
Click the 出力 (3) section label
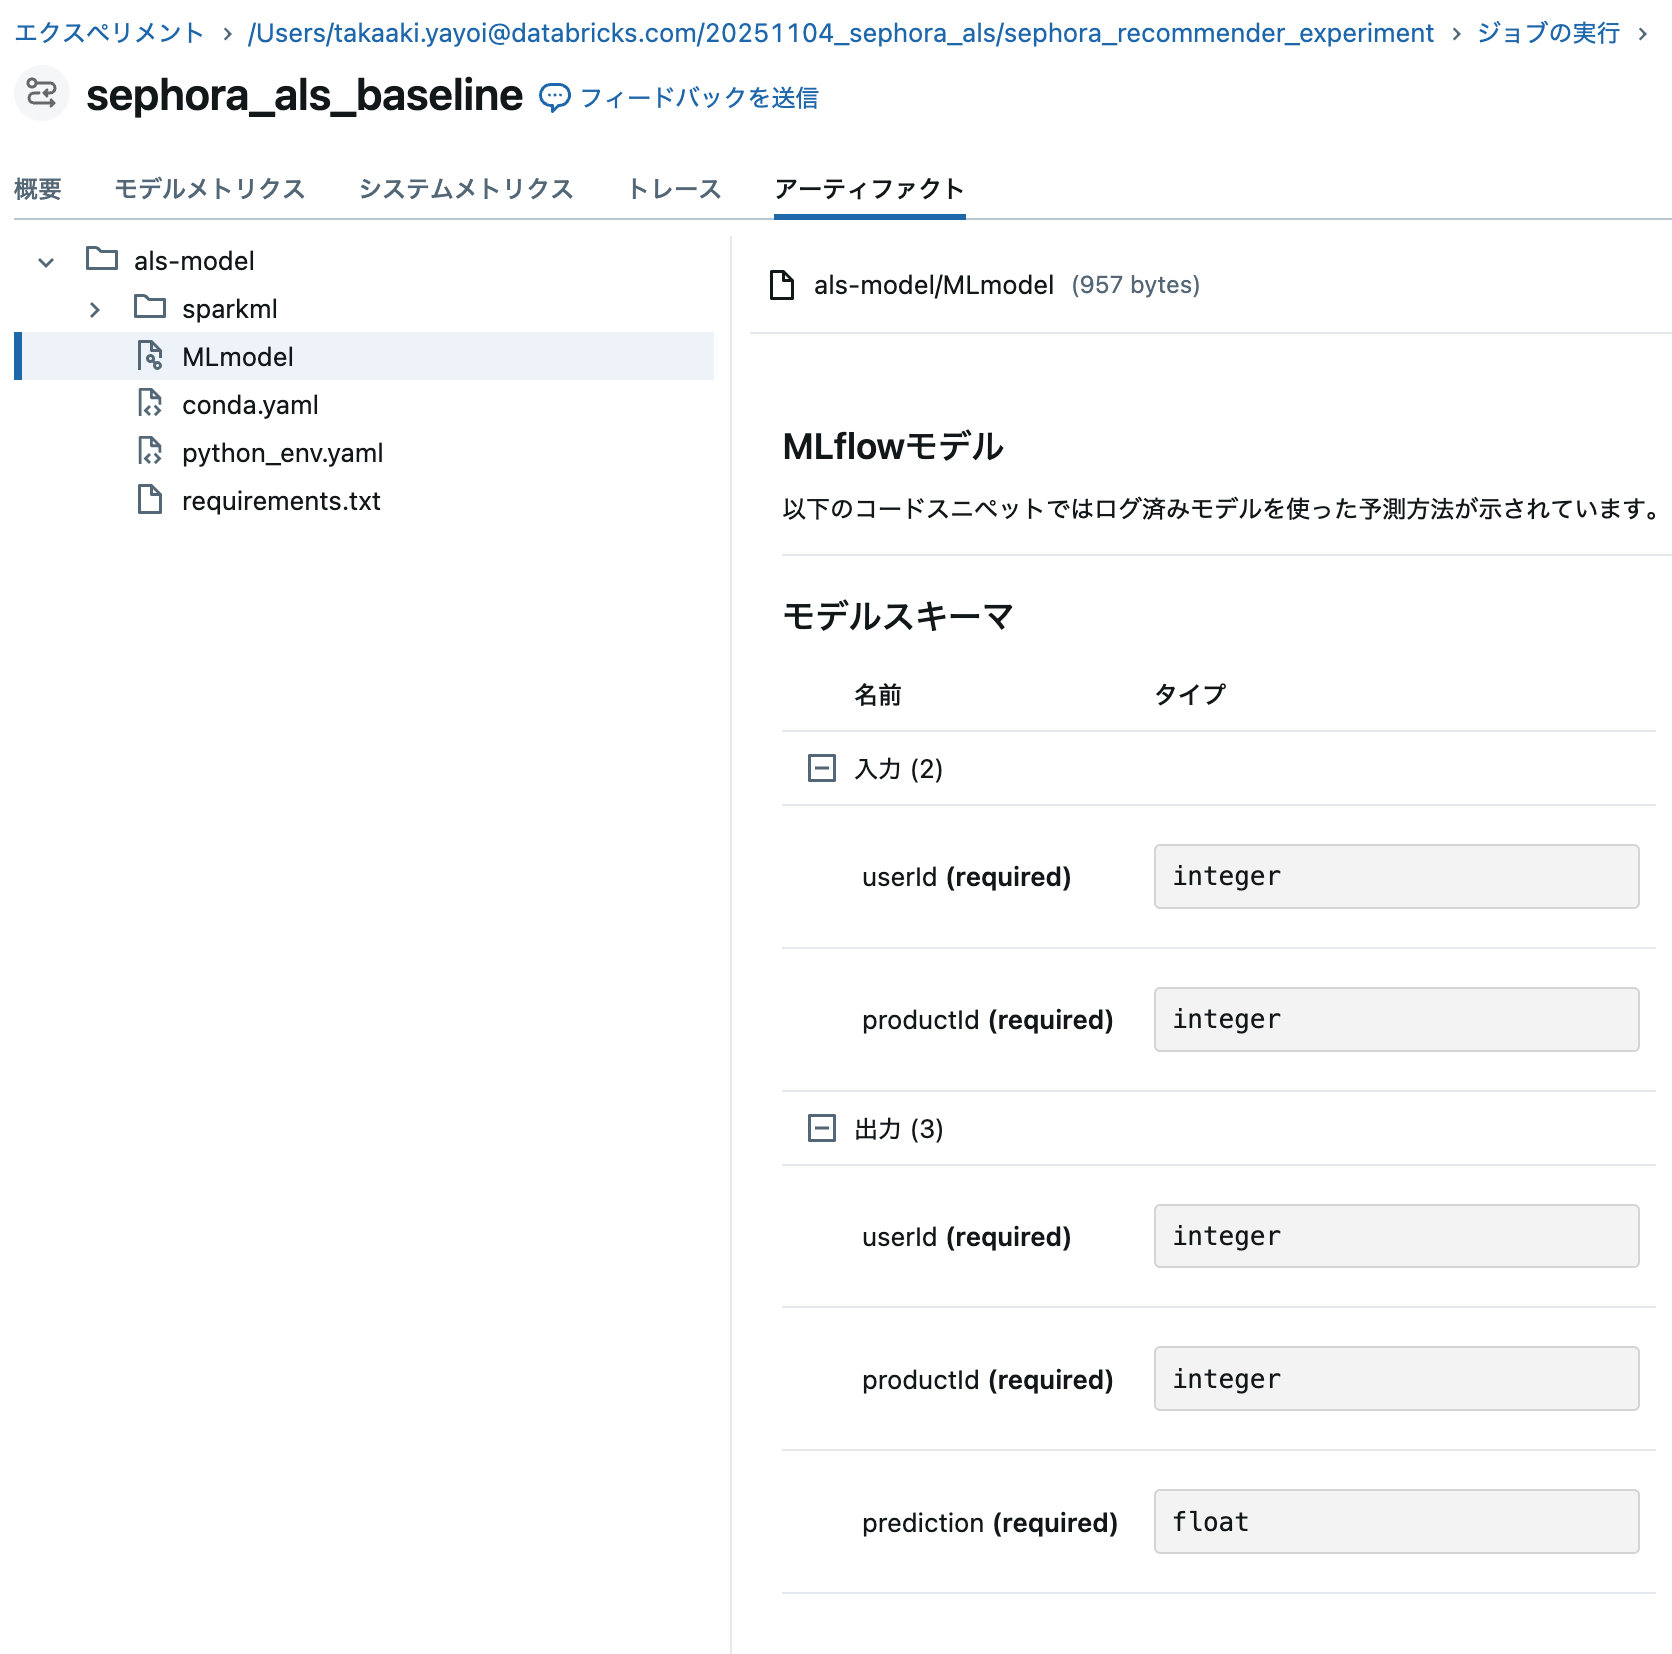[899, 1129]
